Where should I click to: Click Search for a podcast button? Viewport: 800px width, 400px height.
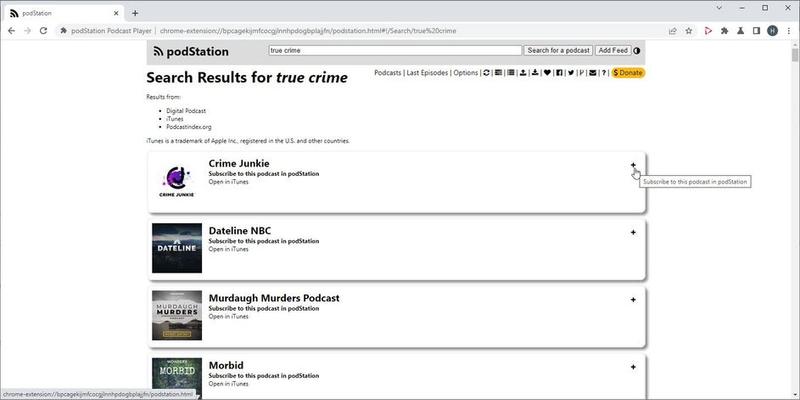[558, 51]
